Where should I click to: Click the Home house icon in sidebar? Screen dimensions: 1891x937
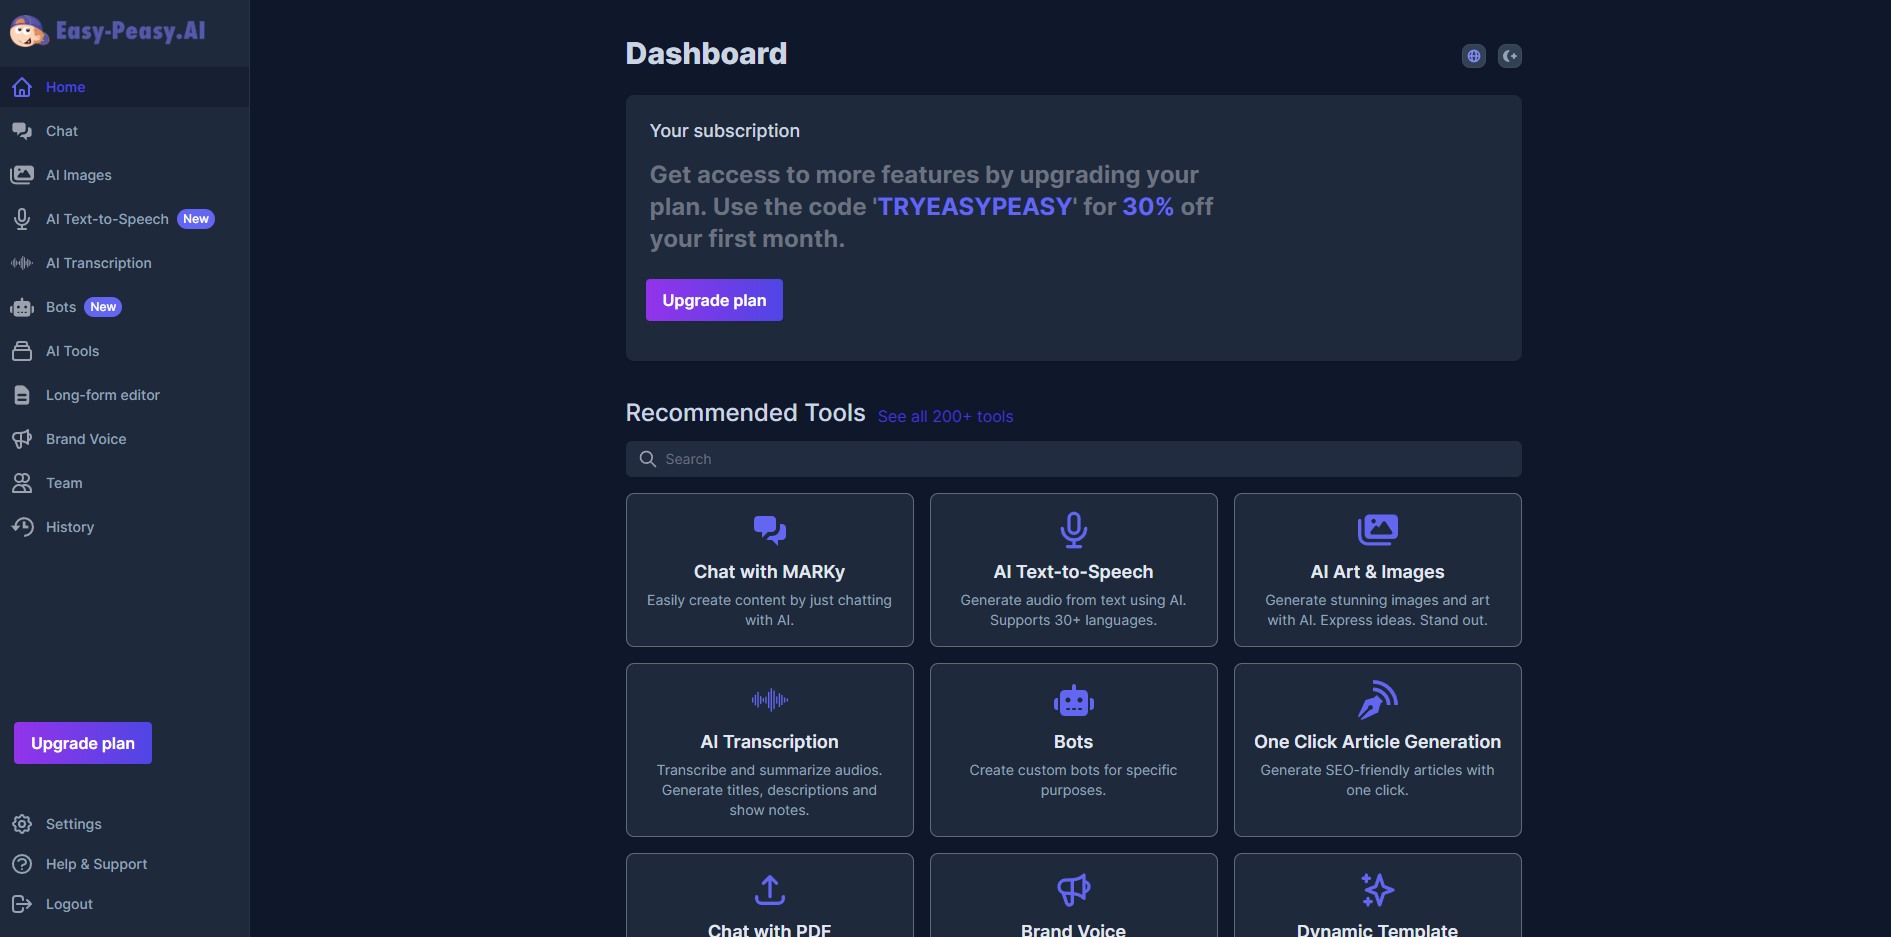click(x=22, y=87)
